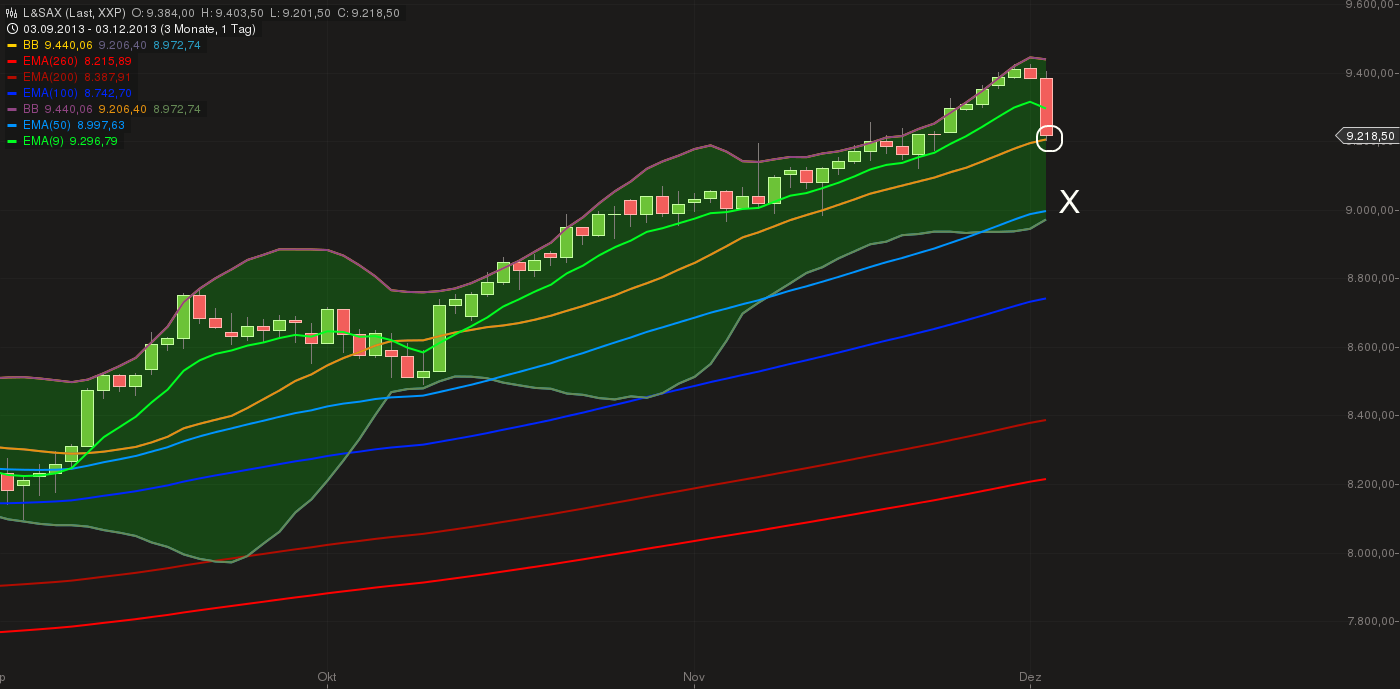The height and width of the screenshot is (689, 1400).
Task: Toggle visibility of the EMA(50) indicator
Action: point(12,125)
